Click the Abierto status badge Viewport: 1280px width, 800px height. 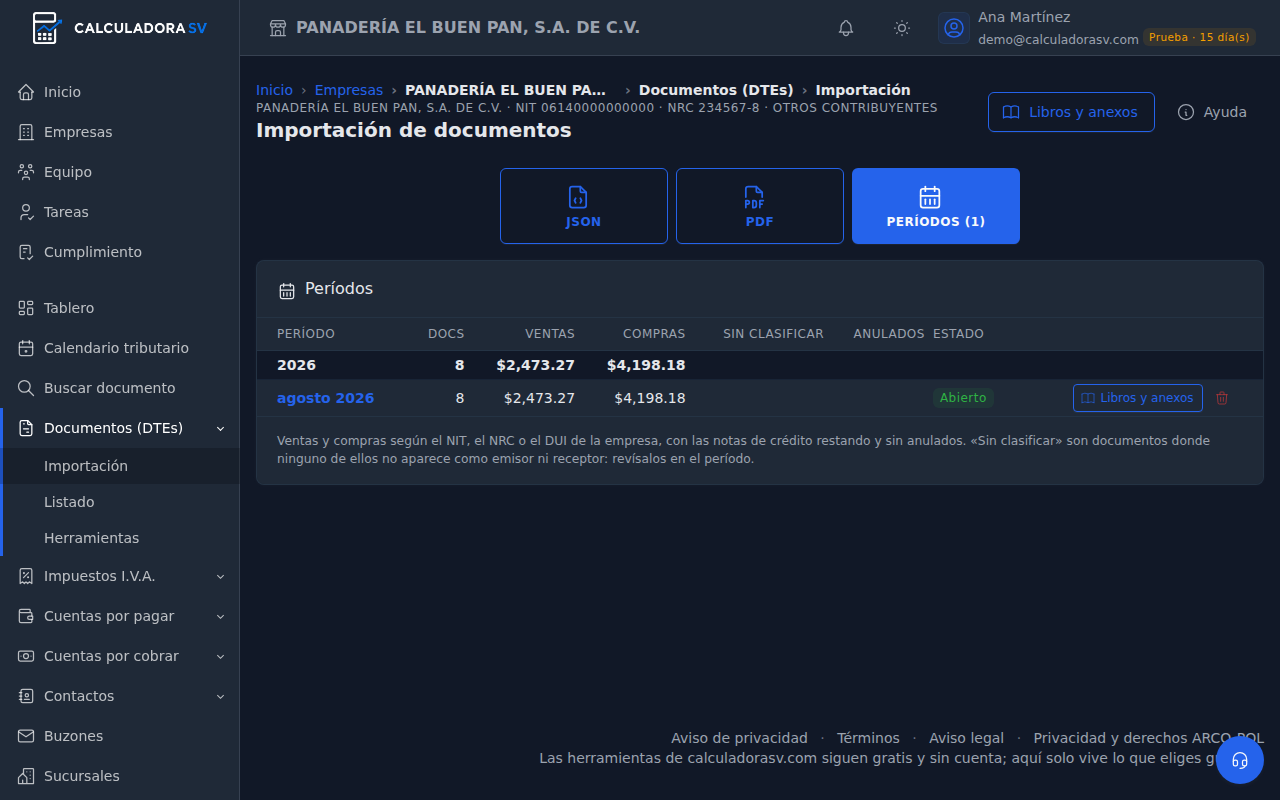963,398
